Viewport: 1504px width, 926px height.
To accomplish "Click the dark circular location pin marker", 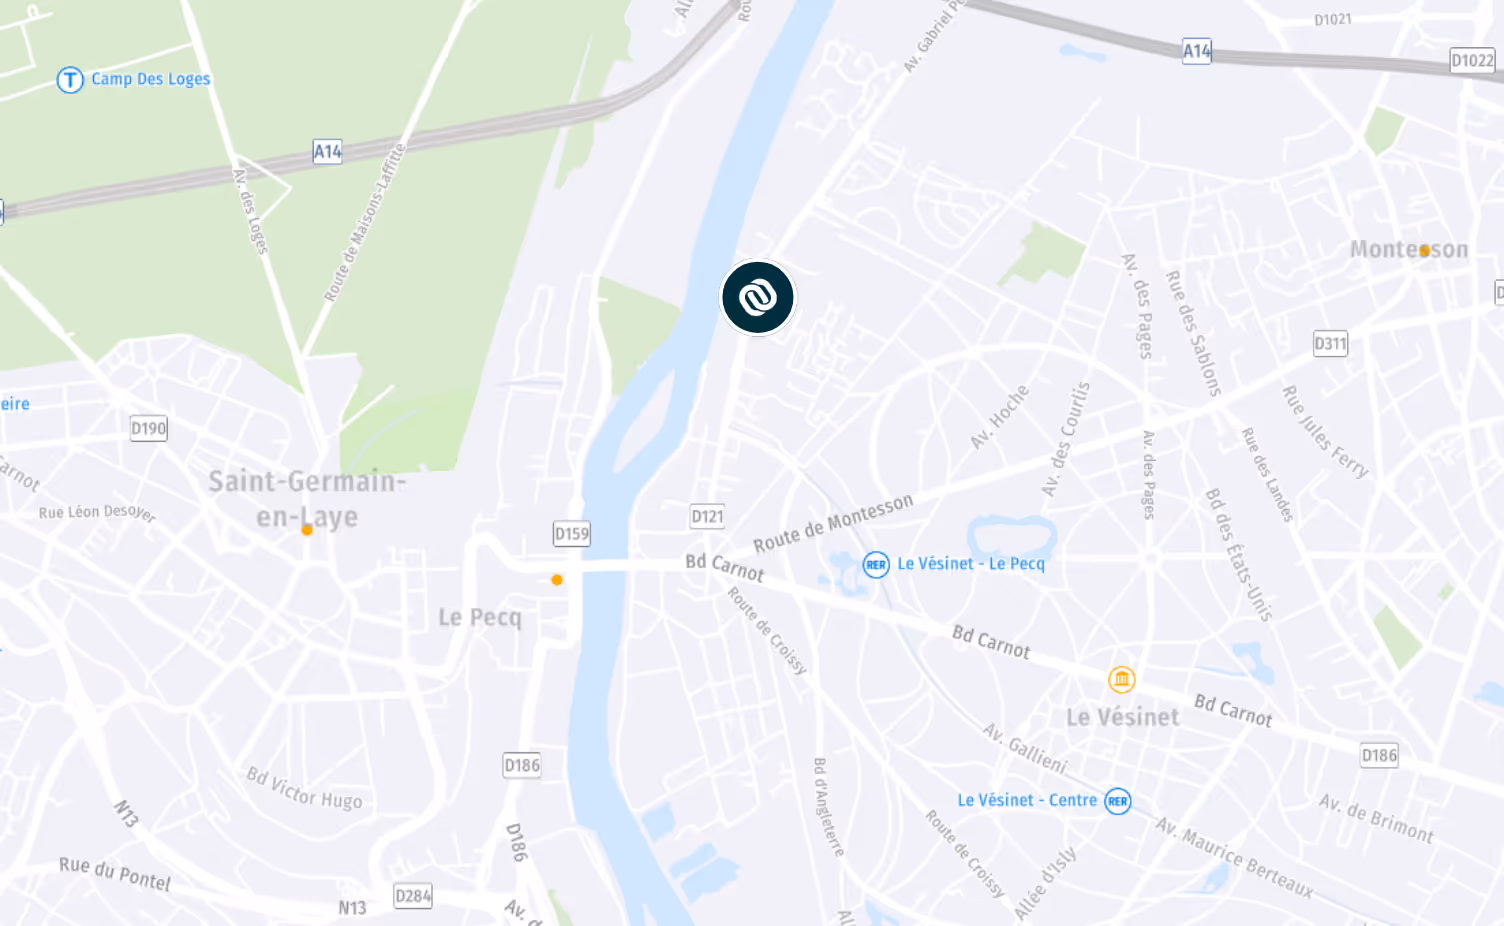I will click(x=758, y=298).
